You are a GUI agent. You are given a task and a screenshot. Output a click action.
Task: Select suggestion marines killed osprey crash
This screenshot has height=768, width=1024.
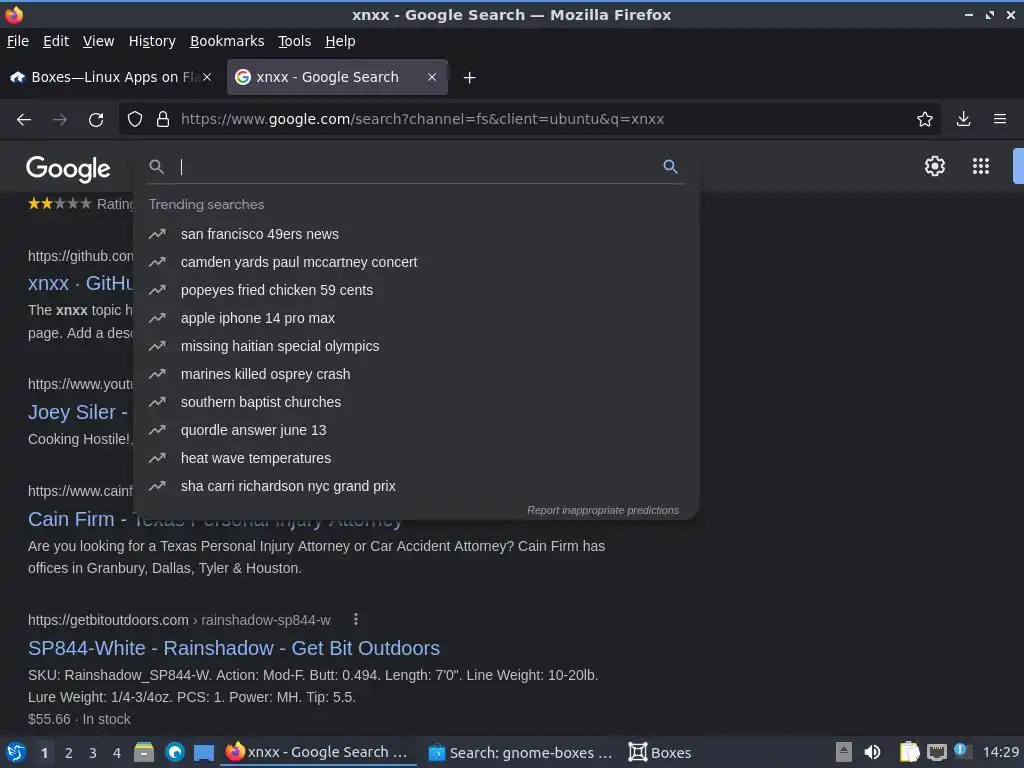click(416, 374)
